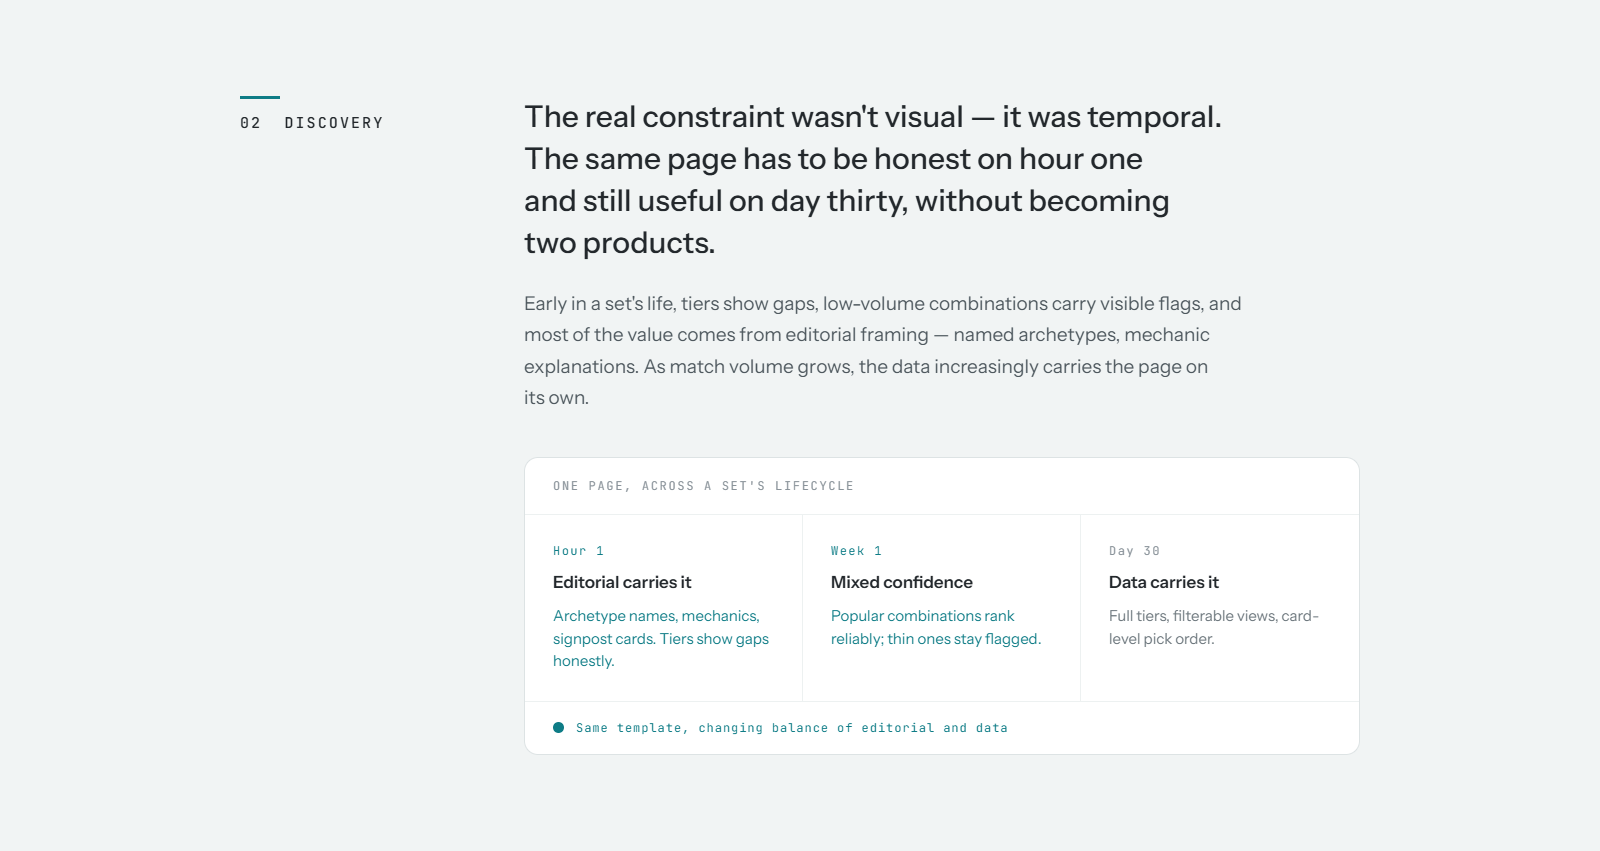This screenshot has height=851, width=1600.
Task: Select the 'Mixed confidence' heading
Action: tap(901, 582)
